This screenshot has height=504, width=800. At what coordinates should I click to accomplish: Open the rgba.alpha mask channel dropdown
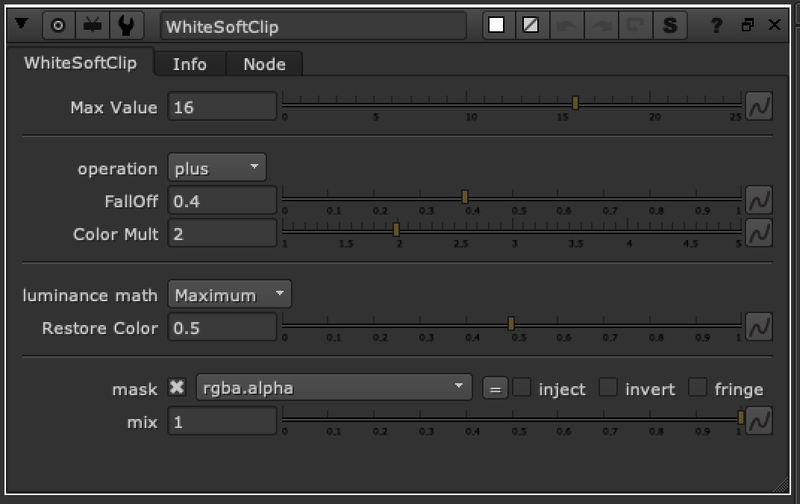(334, 388)
